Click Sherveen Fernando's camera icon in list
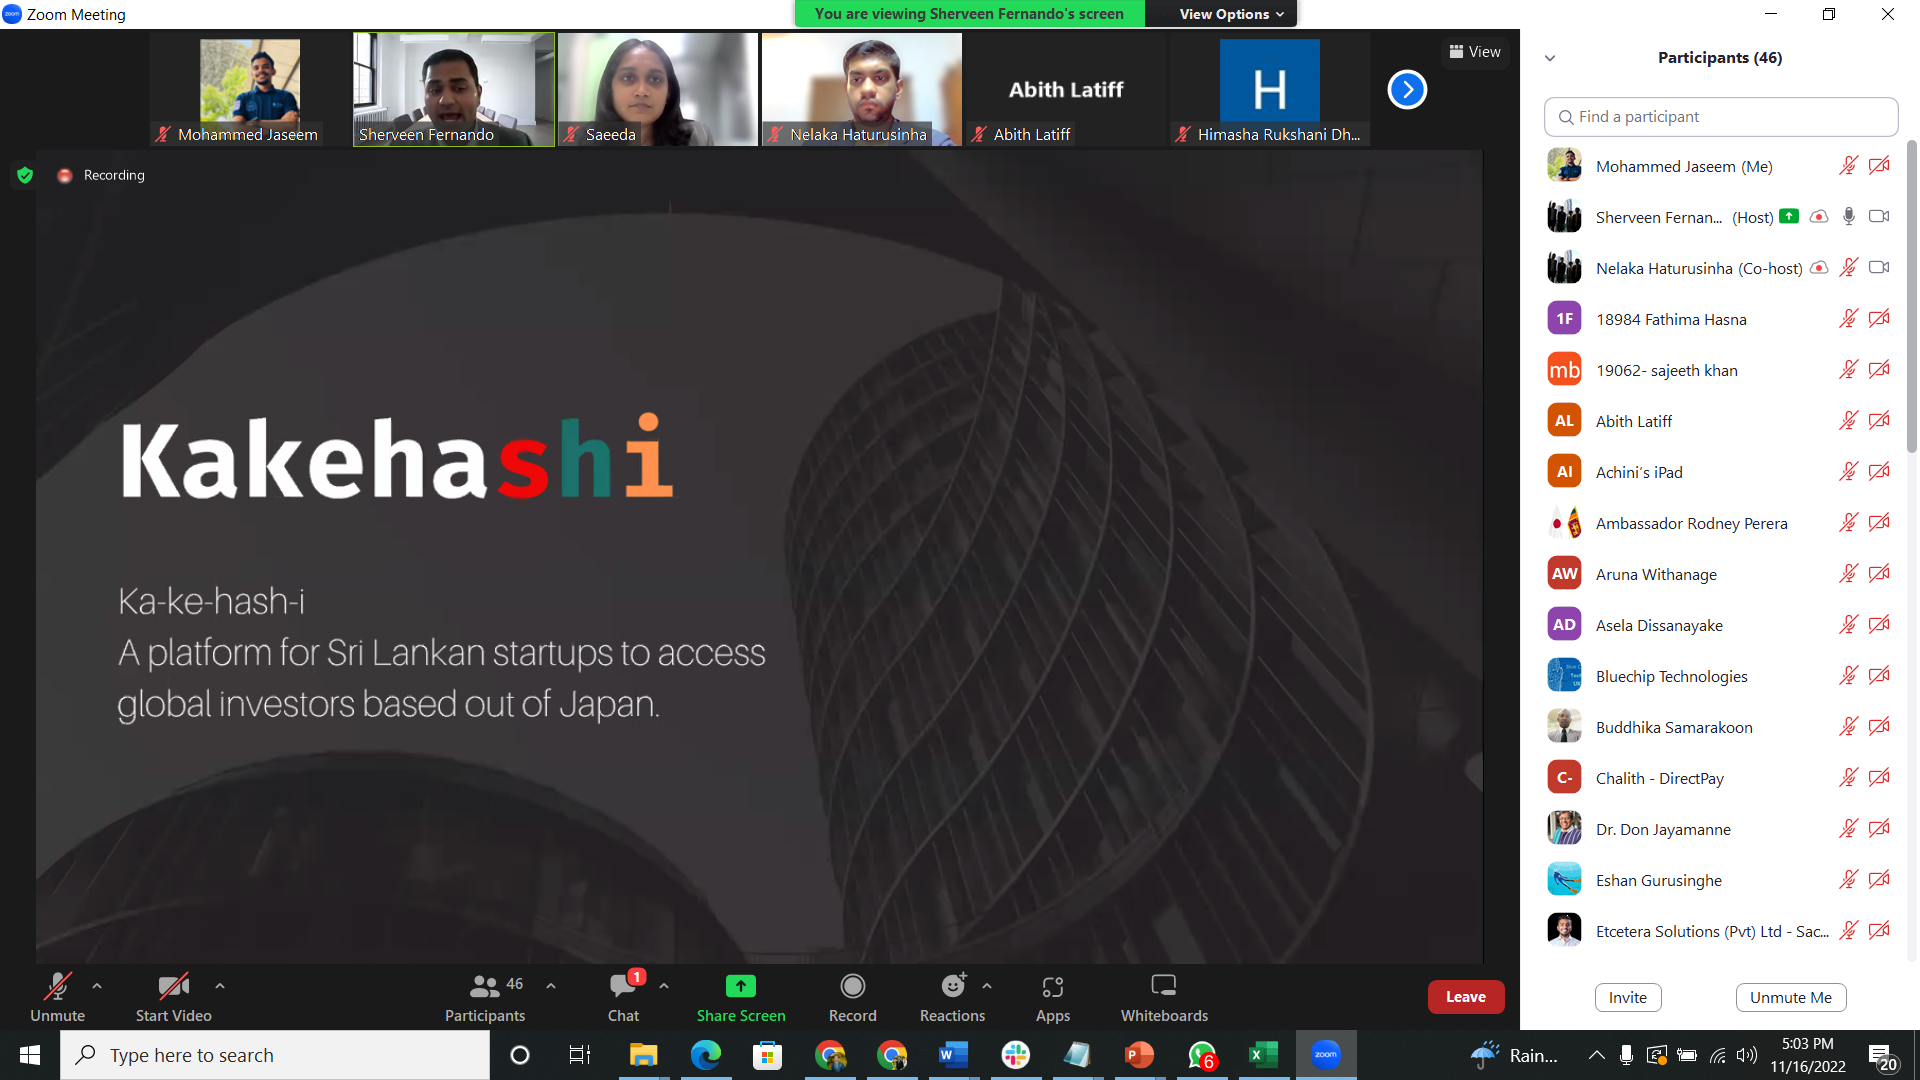The height and width of the screenshot is (1080, 1920). [x=1879, y=217]
